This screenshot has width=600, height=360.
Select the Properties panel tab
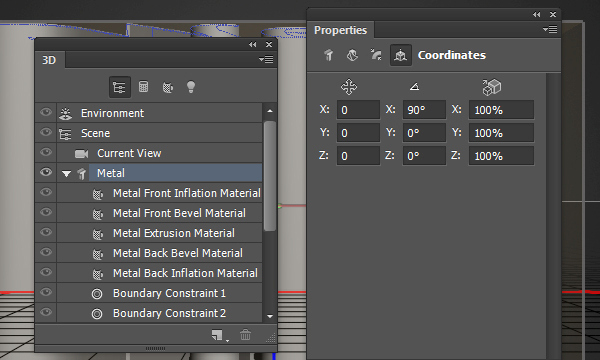[341, 30]
